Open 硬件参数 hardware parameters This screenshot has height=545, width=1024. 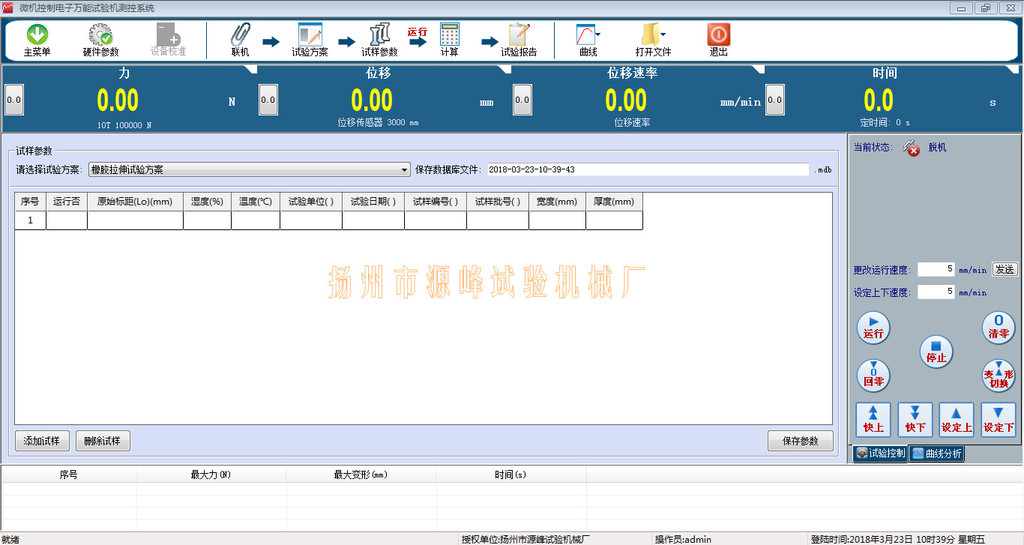click(x=100, y=39)
